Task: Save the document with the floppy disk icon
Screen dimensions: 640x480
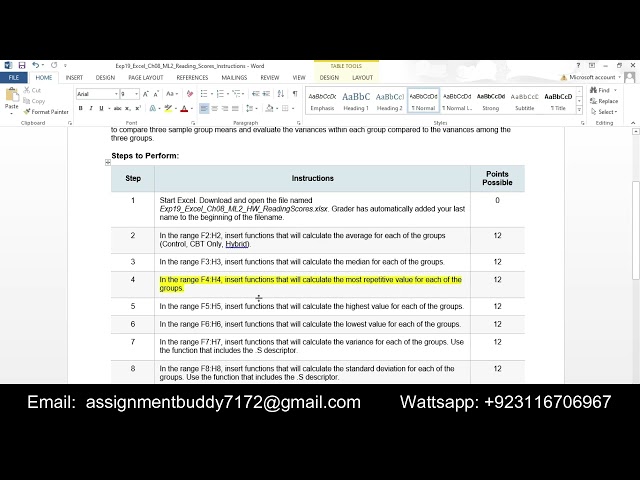Action: 22,65
